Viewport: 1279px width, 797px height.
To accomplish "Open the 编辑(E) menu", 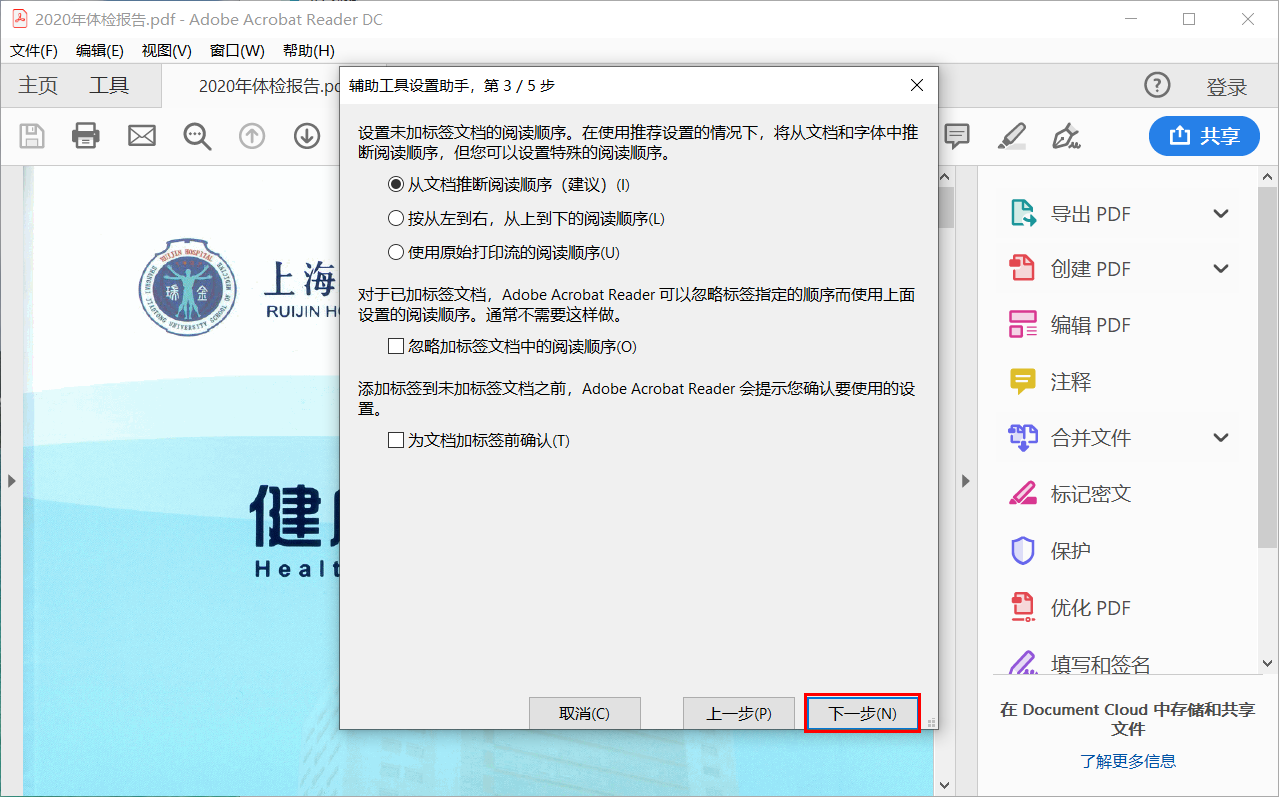I will [100, 51].
